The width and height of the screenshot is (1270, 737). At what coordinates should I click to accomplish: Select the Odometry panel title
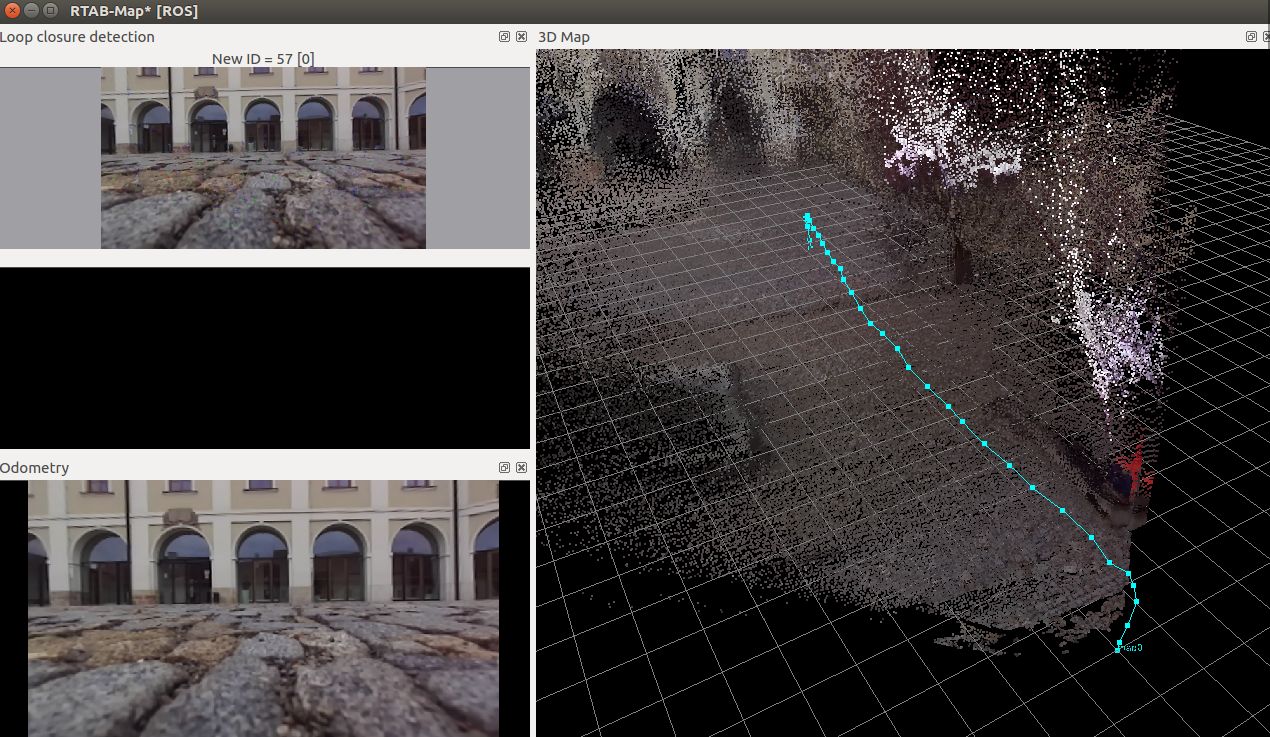click(x=35, y=468)
